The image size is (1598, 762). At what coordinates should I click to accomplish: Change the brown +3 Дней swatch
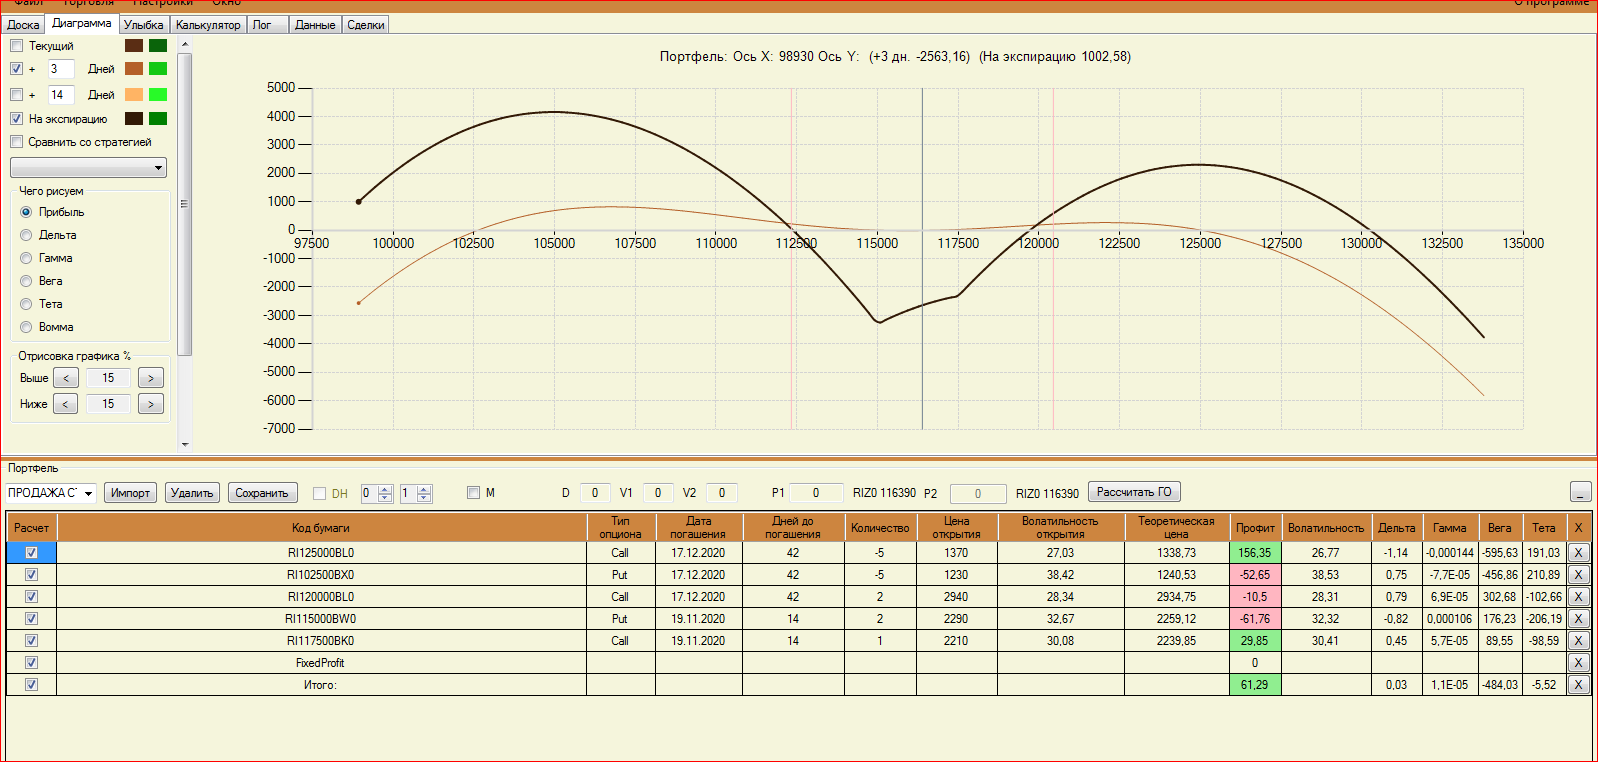134,69
